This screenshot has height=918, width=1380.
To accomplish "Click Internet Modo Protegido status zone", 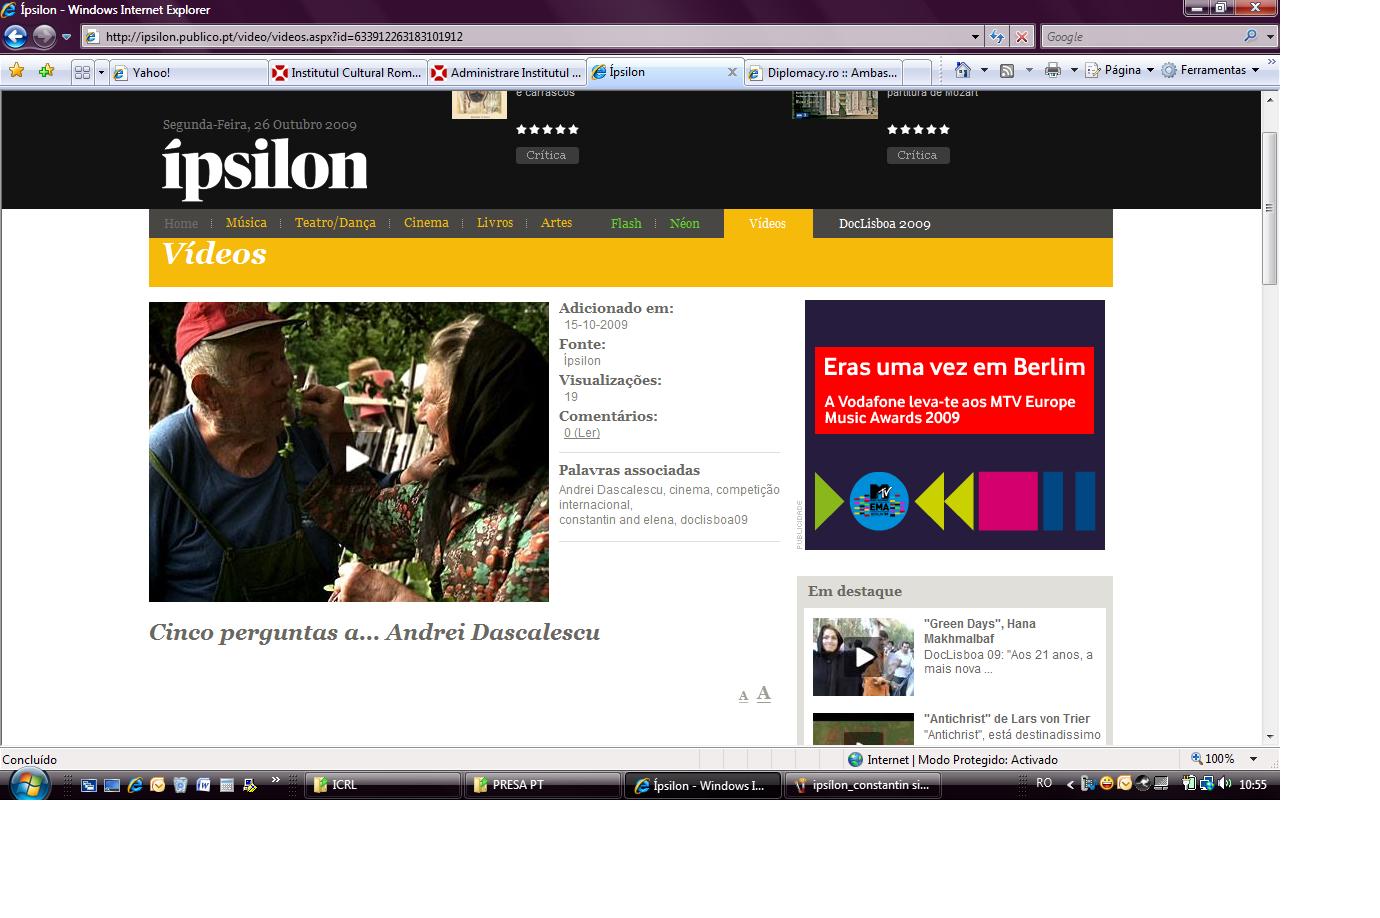I will pos(952,759).
